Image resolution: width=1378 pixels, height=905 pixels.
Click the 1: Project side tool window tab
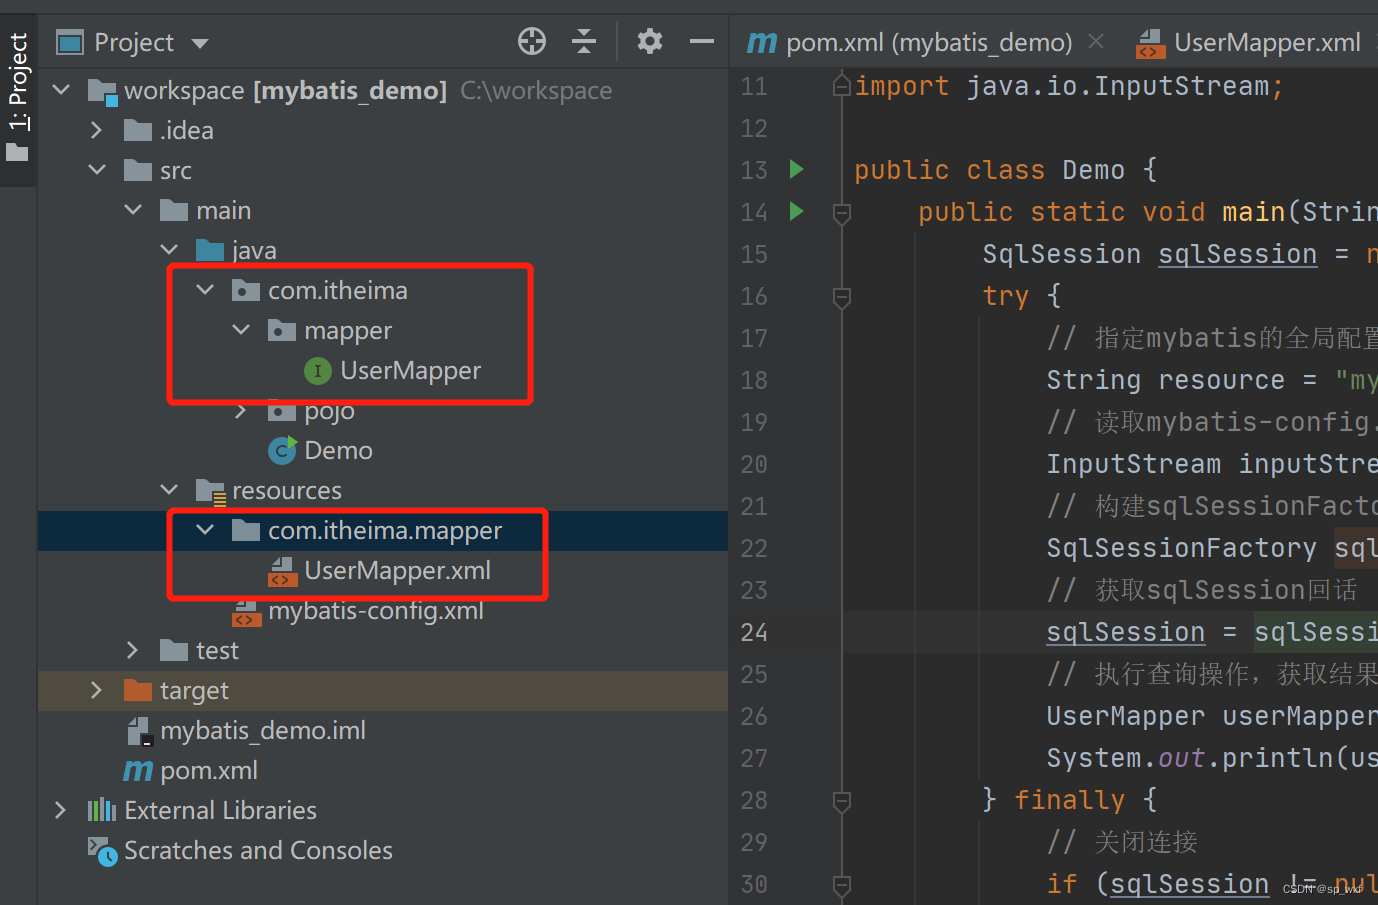[18, 97]
